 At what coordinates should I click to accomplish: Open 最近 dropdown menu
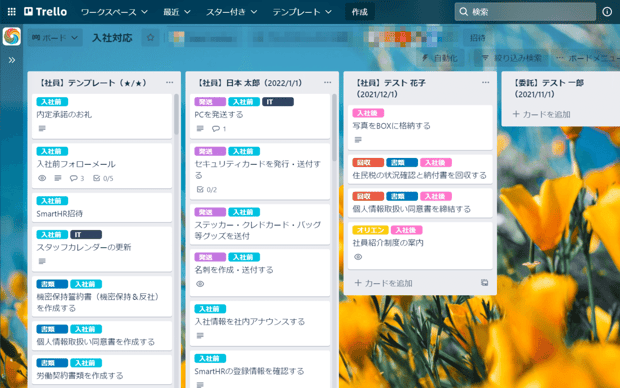(177, 12)
